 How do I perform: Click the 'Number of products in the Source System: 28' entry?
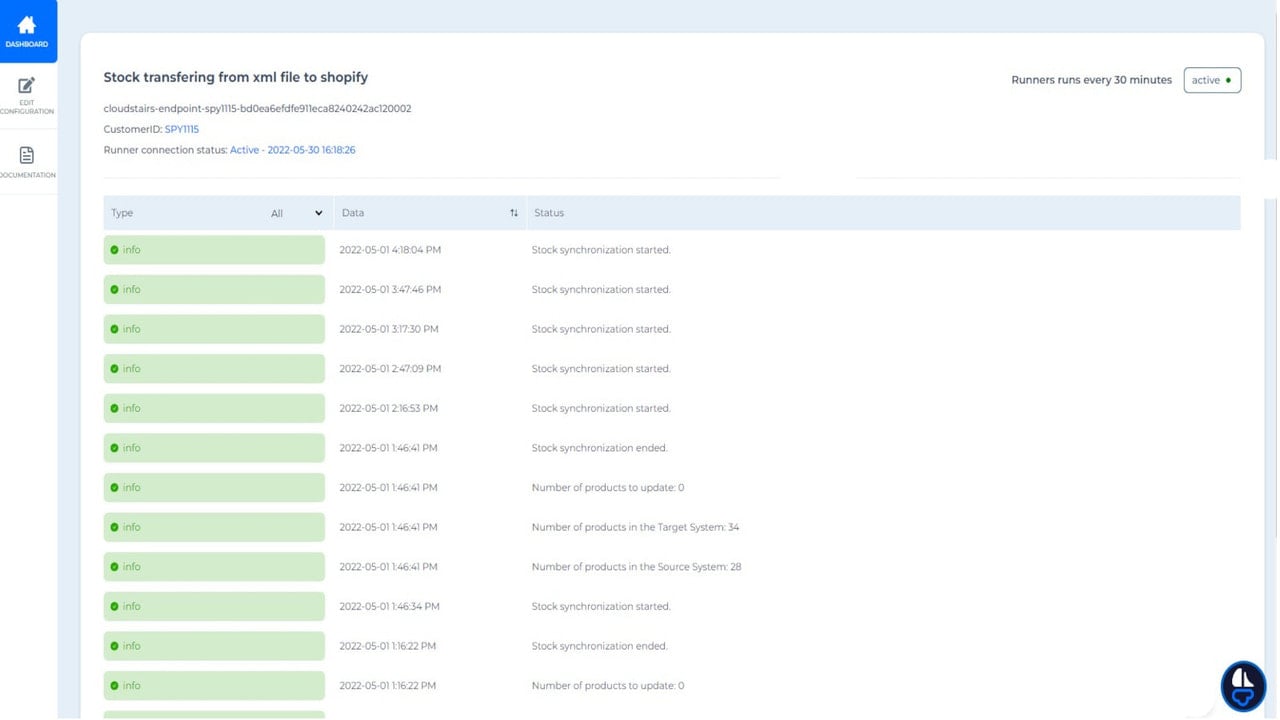pos(636,567)
